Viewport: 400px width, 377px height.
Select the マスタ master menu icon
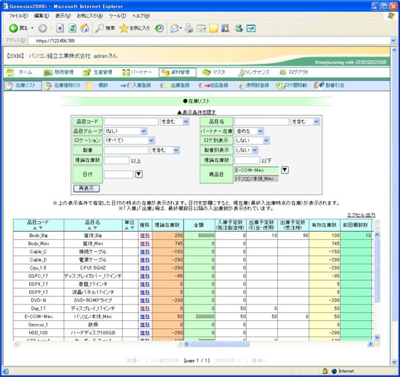coord(214,72)
